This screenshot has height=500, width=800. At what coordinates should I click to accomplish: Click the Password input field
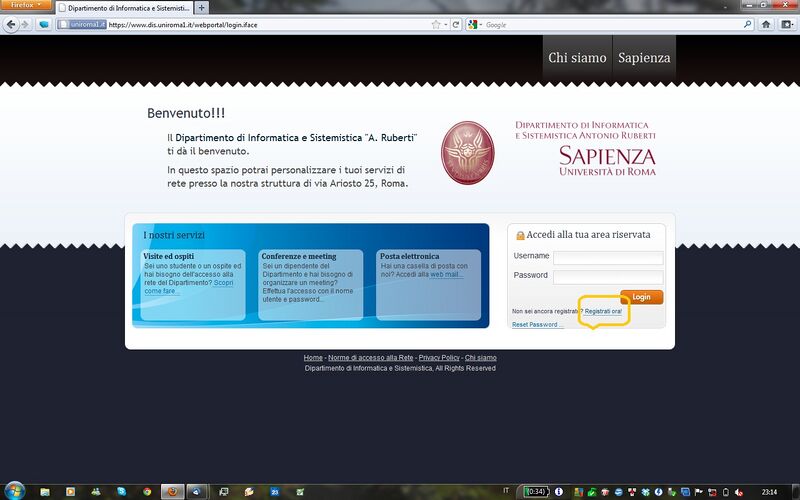608,277
